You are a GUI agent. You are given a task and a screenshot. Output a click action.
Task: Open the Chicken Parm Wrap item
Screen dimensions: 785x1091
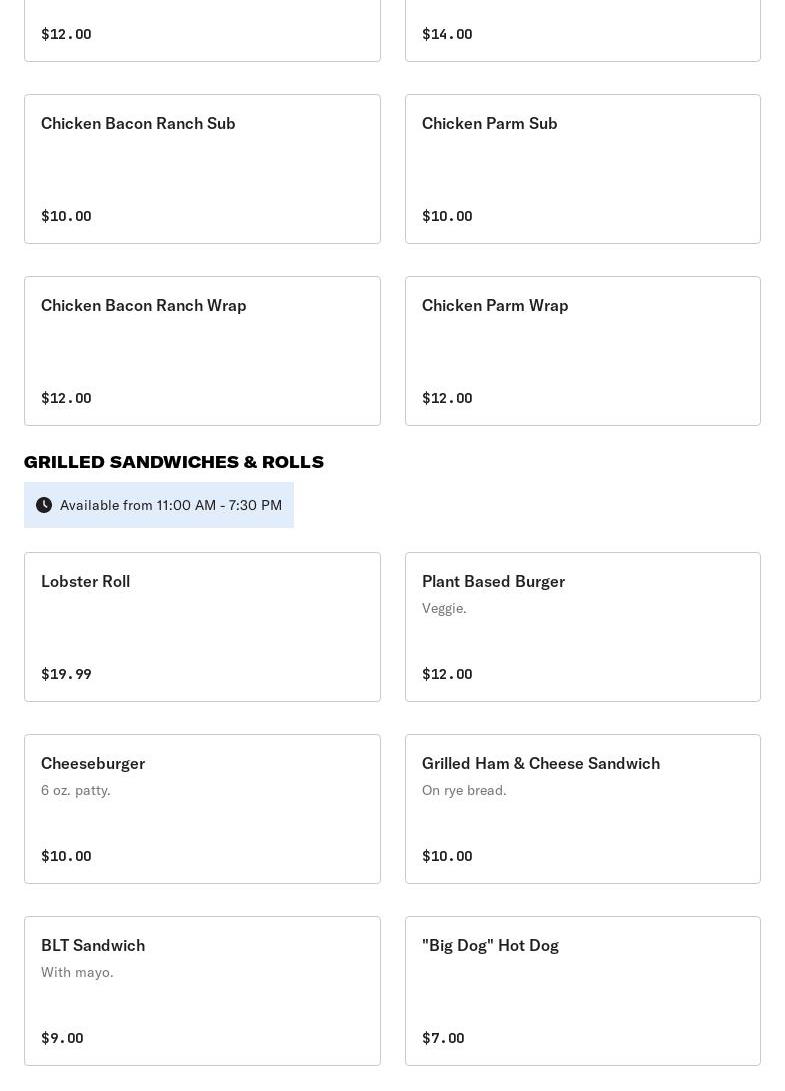(x=582, y=351)
